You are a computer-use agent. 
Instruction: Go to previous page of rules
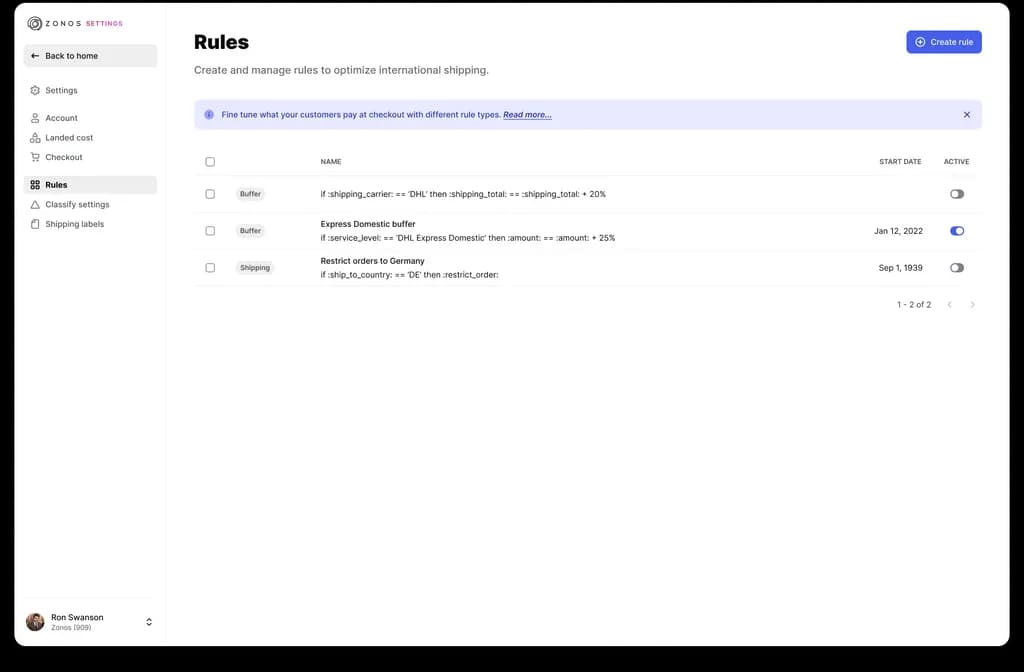[949, 304]
